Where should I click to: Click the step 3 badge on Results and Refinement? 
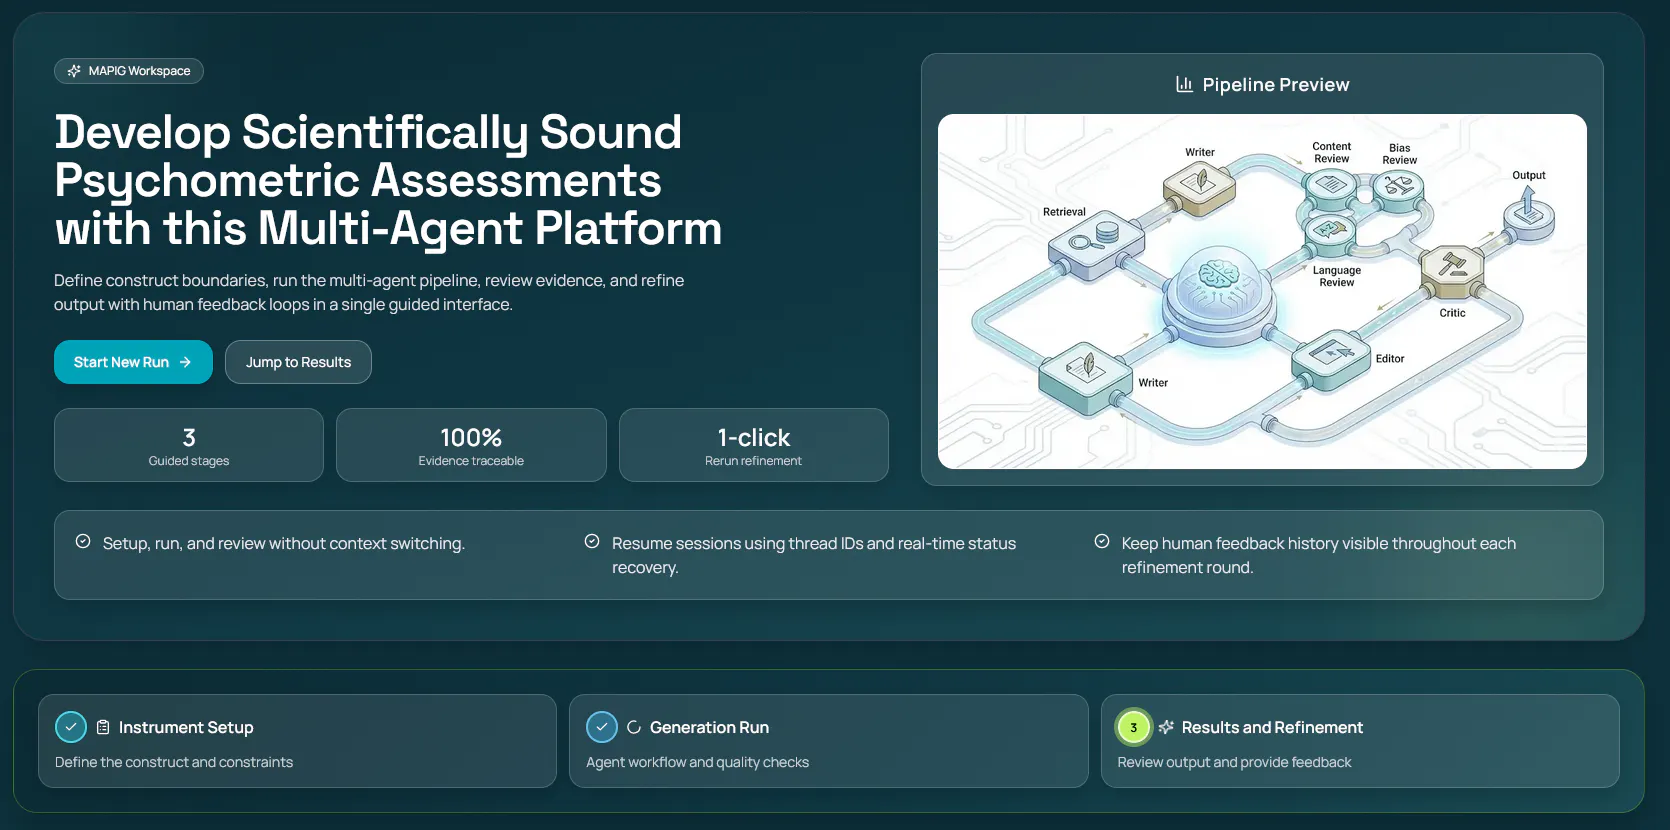(1133, 727)
